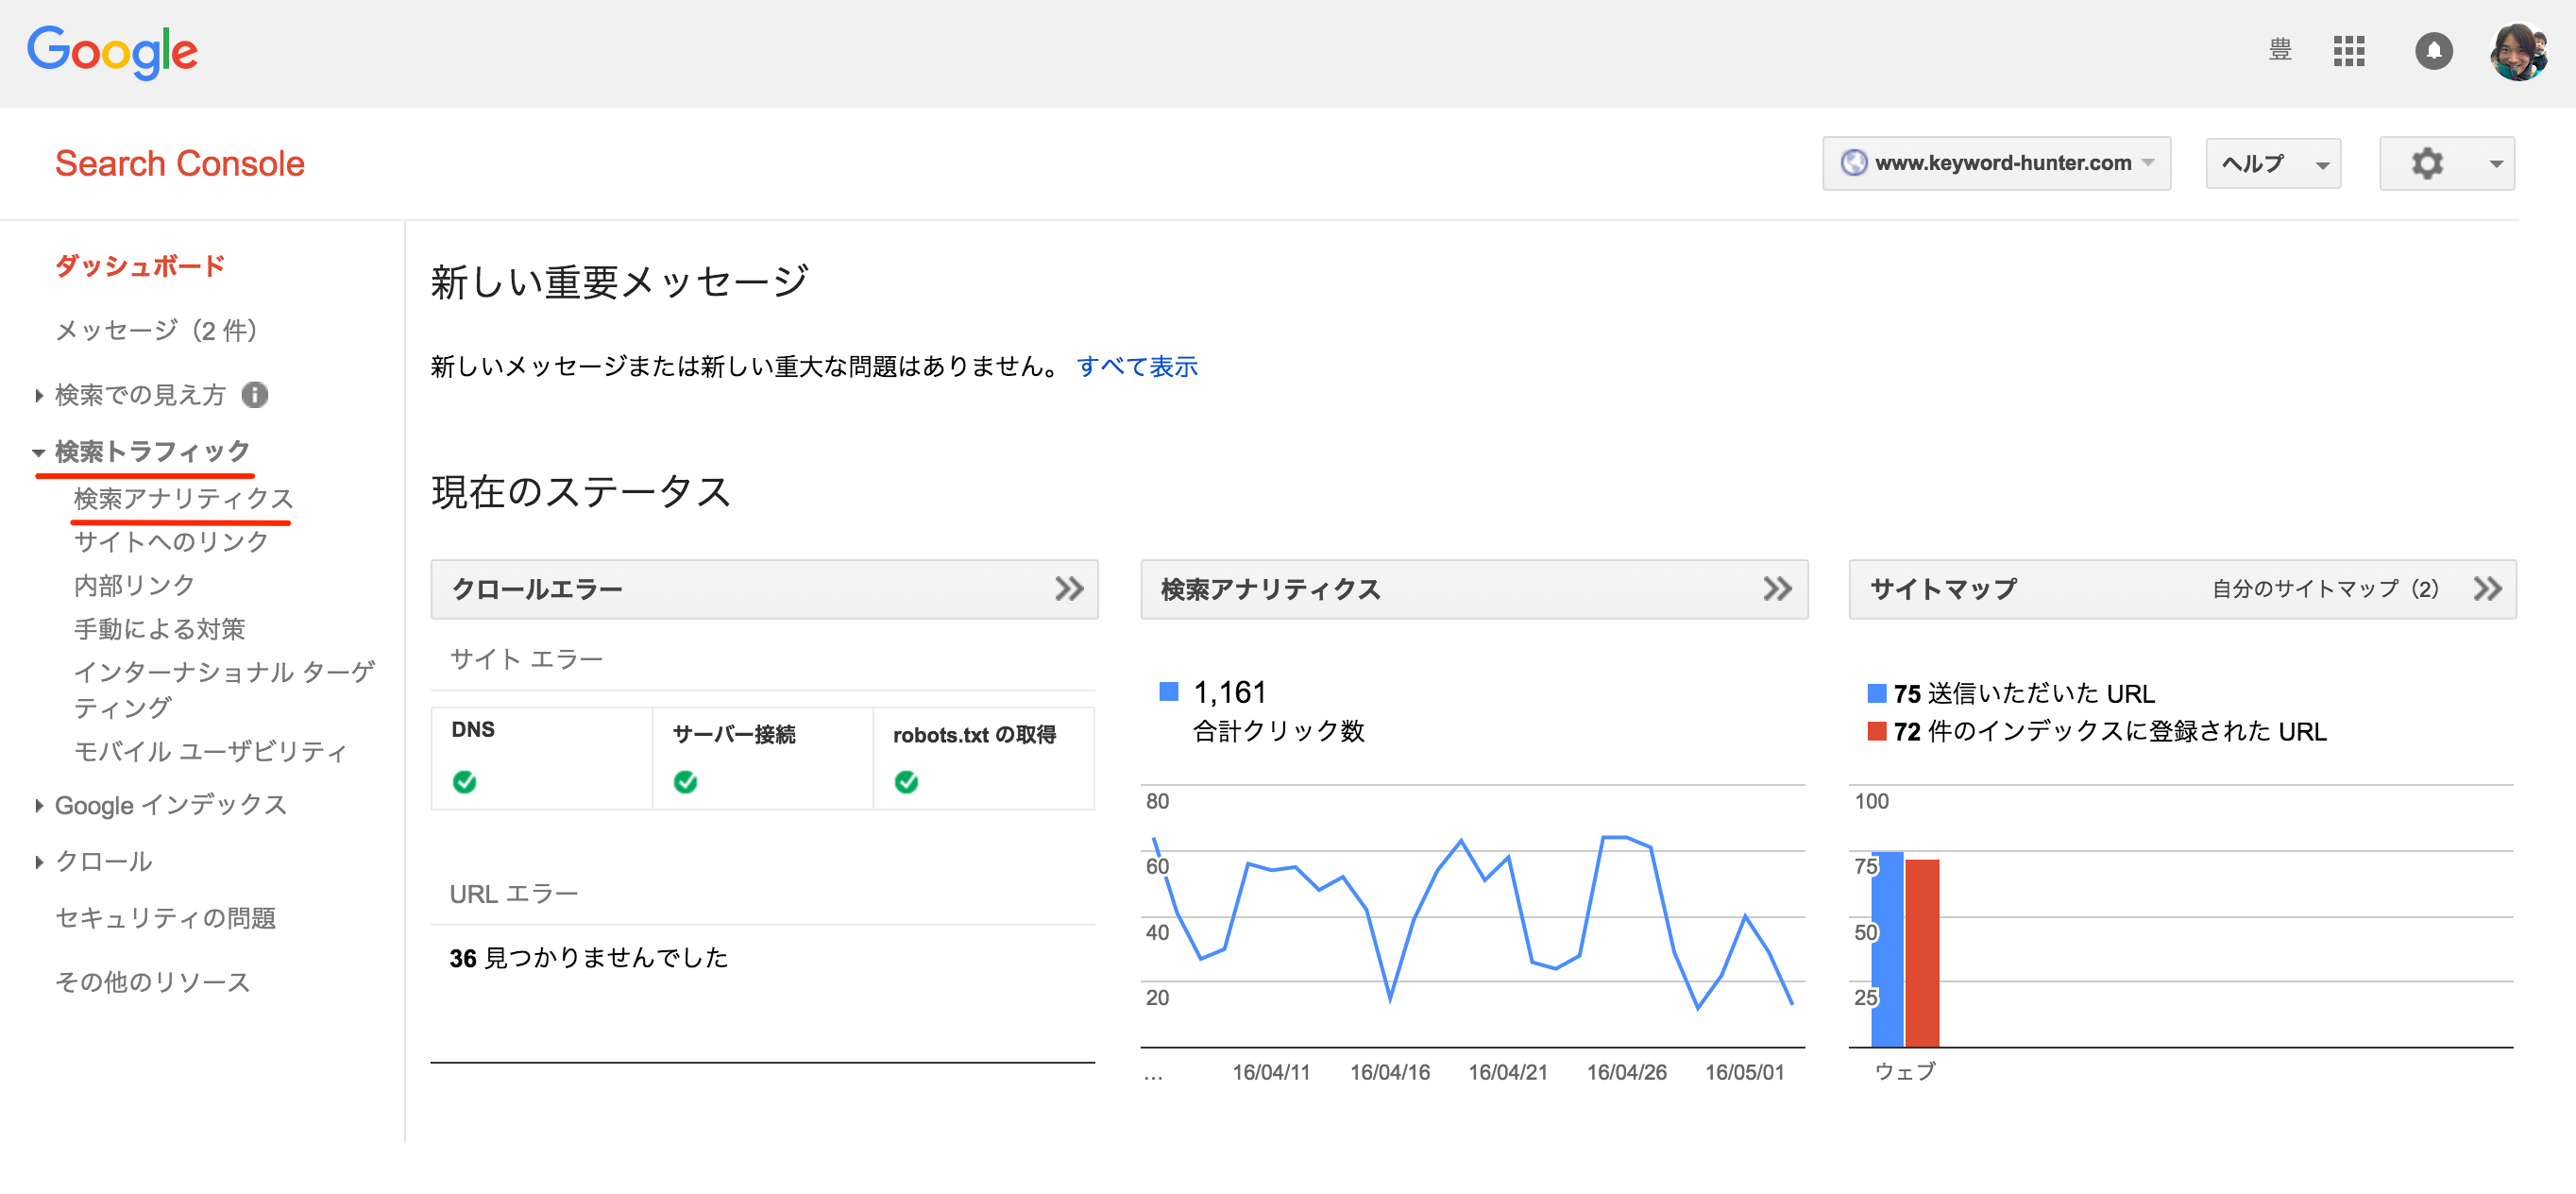Select 検索アナリティクス in the sidebar
2576x1194 pixels.
pyautogui.click(x=183, y=498)
